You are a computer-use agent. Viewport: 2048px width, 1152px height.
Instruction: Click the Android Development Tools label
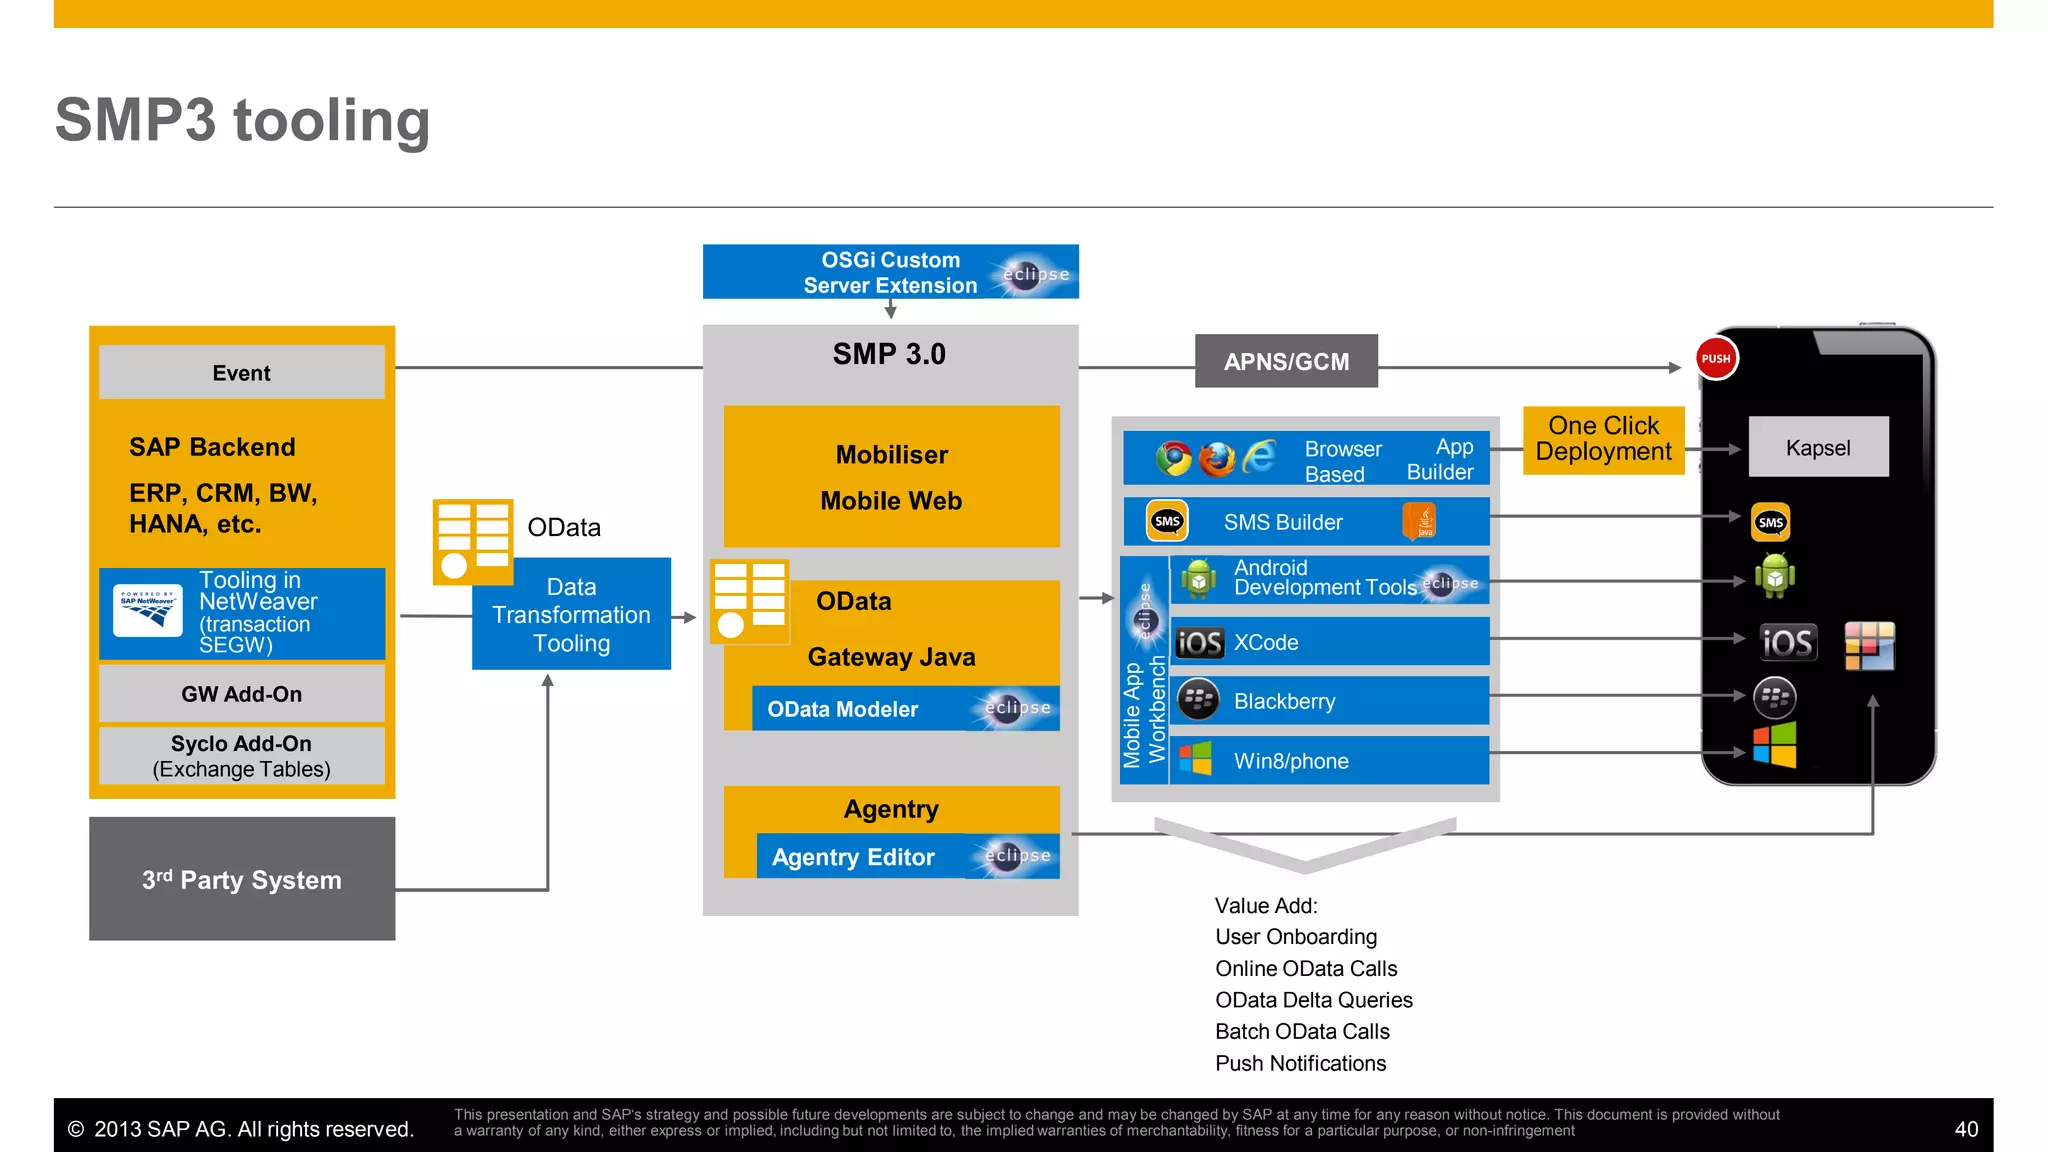1325,578
